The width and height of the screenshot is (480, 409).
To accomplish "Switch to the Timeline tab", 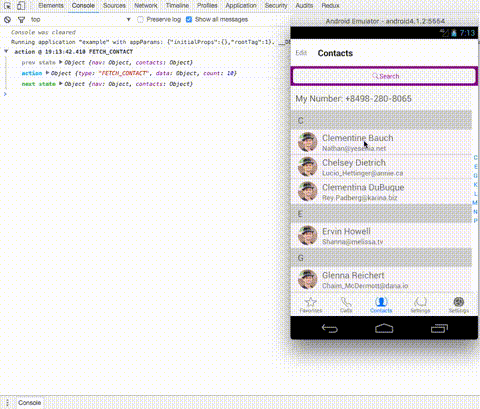I will pos(177,6).
